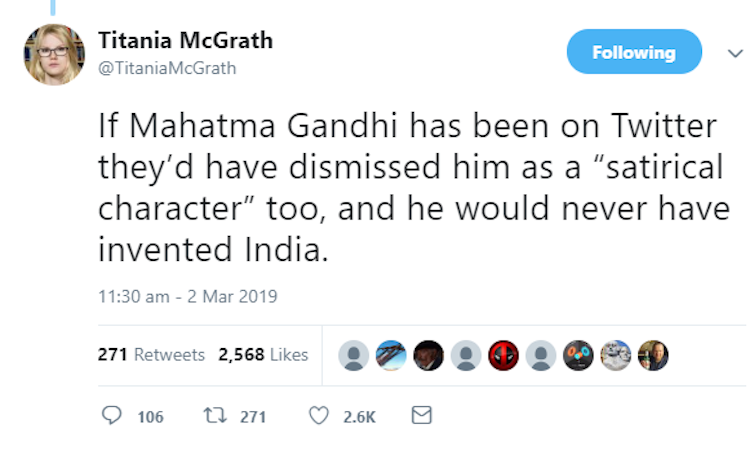Click the 2.6K like count
The height and width of the screenshot is (464, 754).
coord(358,417)
